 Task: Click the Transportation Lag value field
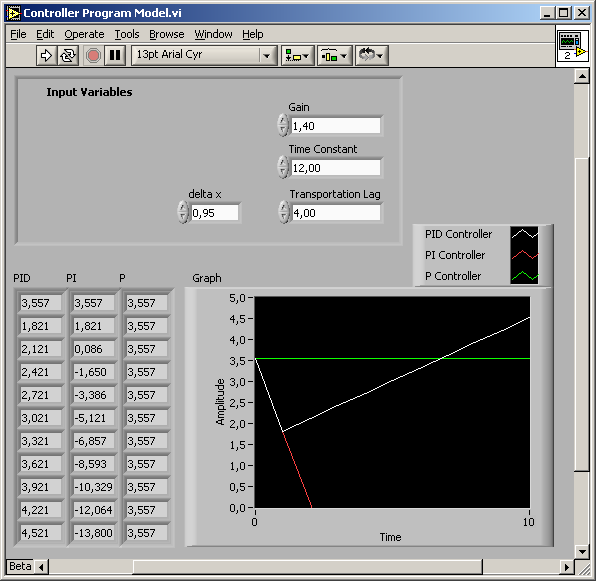pos(336,213)
